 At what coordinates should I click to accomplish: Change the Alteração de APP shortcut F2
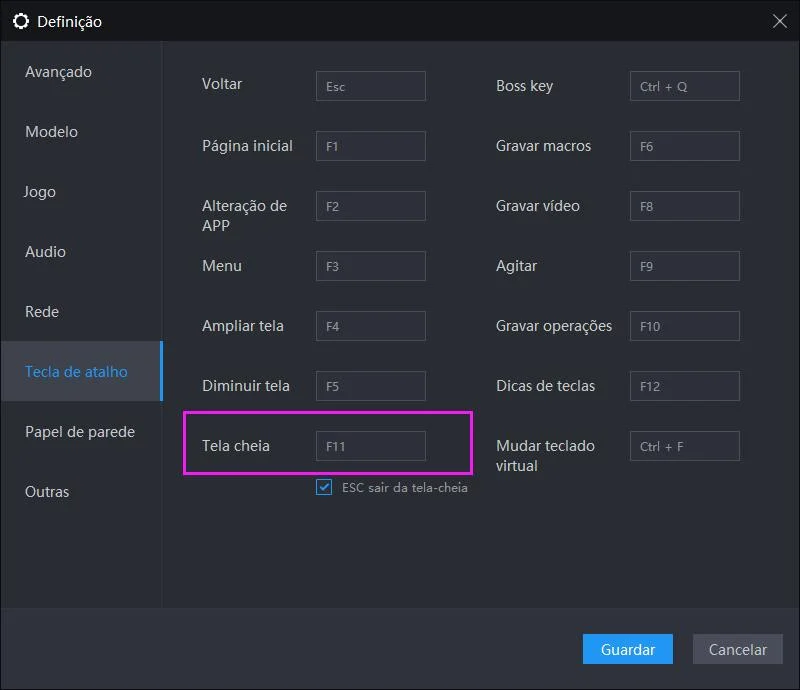pyautogui.click(x=370, y=206)
